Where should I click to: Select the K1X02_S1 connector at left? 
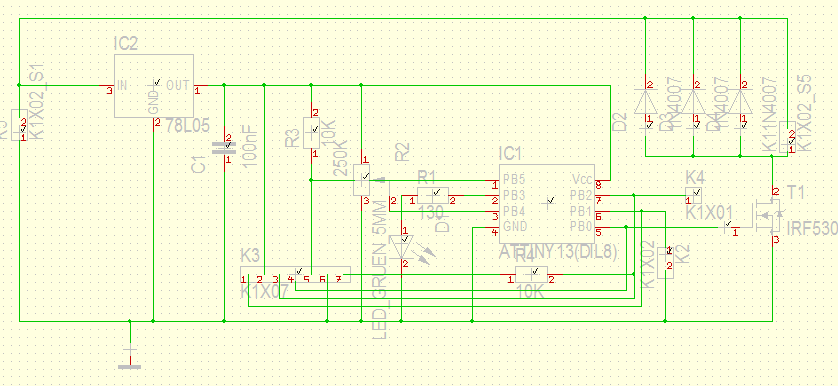(19, 125)
